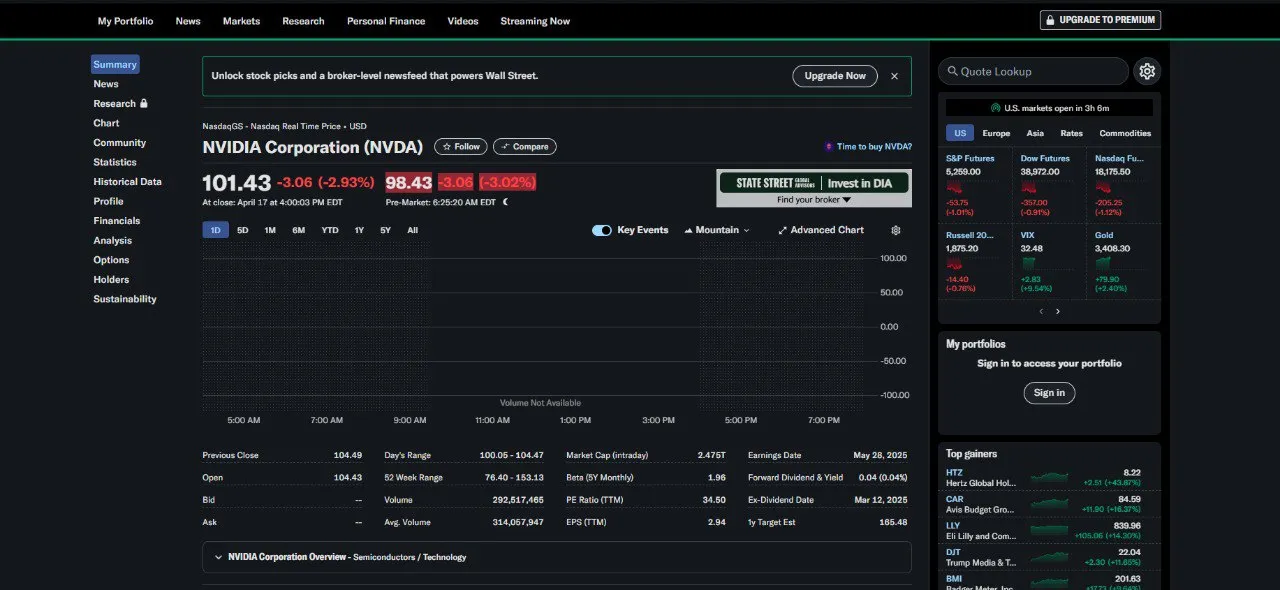The height and width of the screenshot is (590, 1280).
Task: Switch markets panel to Asia tab
Action: point(1035,133)
